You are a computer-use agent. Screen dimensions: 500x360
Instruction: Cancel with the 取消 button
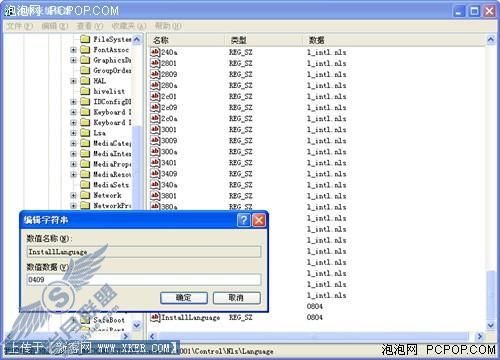236,298
